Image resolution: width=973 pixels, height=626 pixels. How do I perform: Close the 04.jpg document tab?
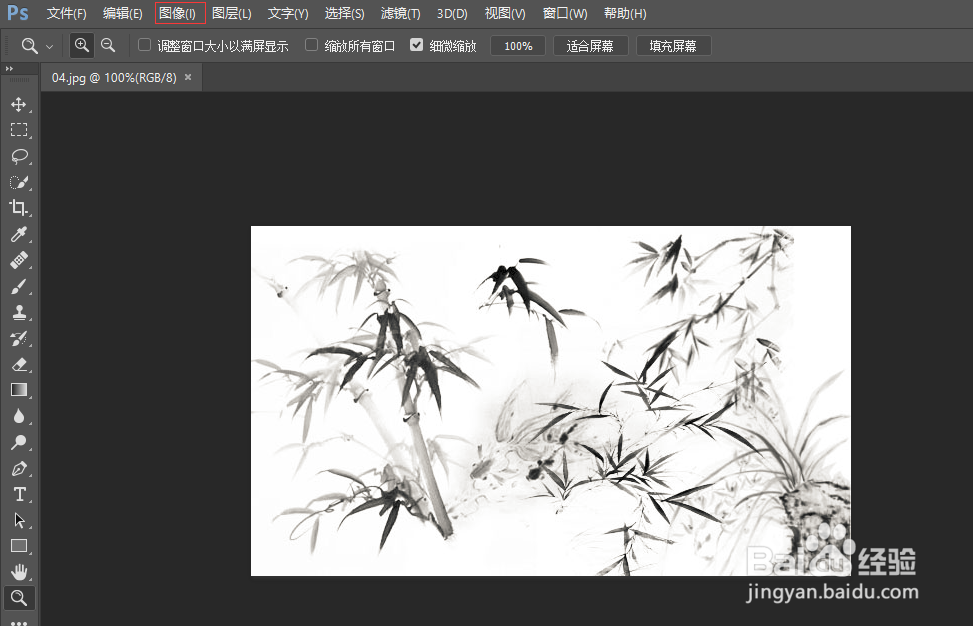tap(188, 77)
